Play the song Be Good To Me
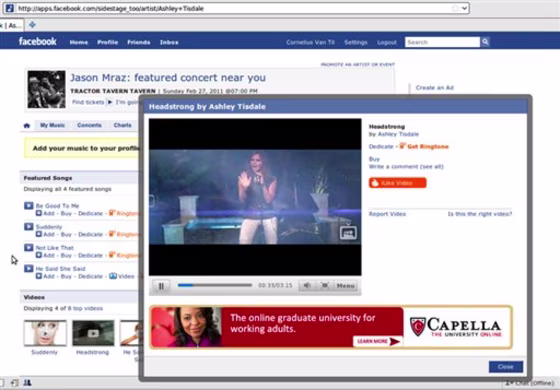 click(29, 206)
